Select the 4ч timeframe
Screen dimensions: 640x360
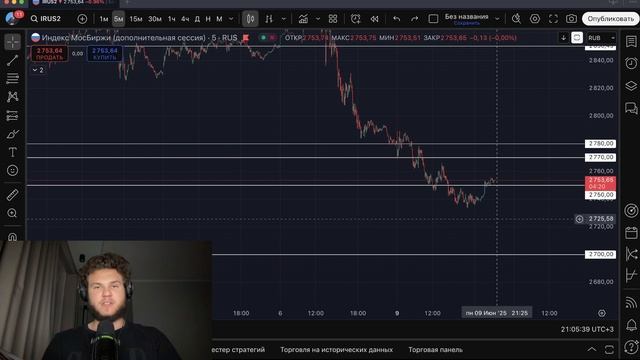coord(185,19)
